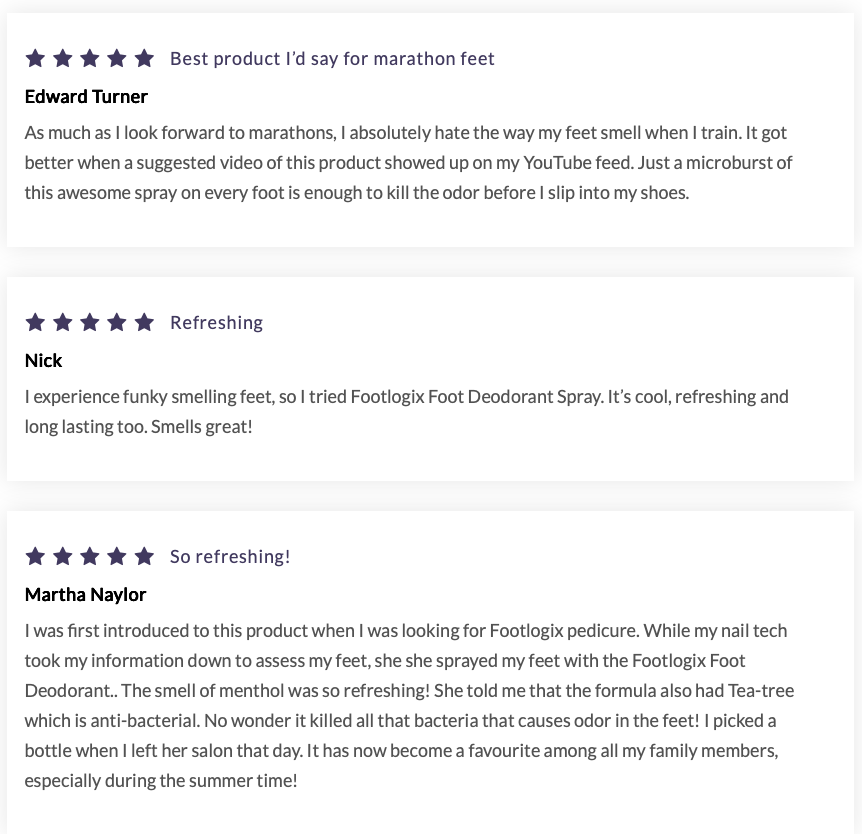Click the "So refreshing!" review title
The width and height of the screenshot is (862, 834).
point(230,557)
